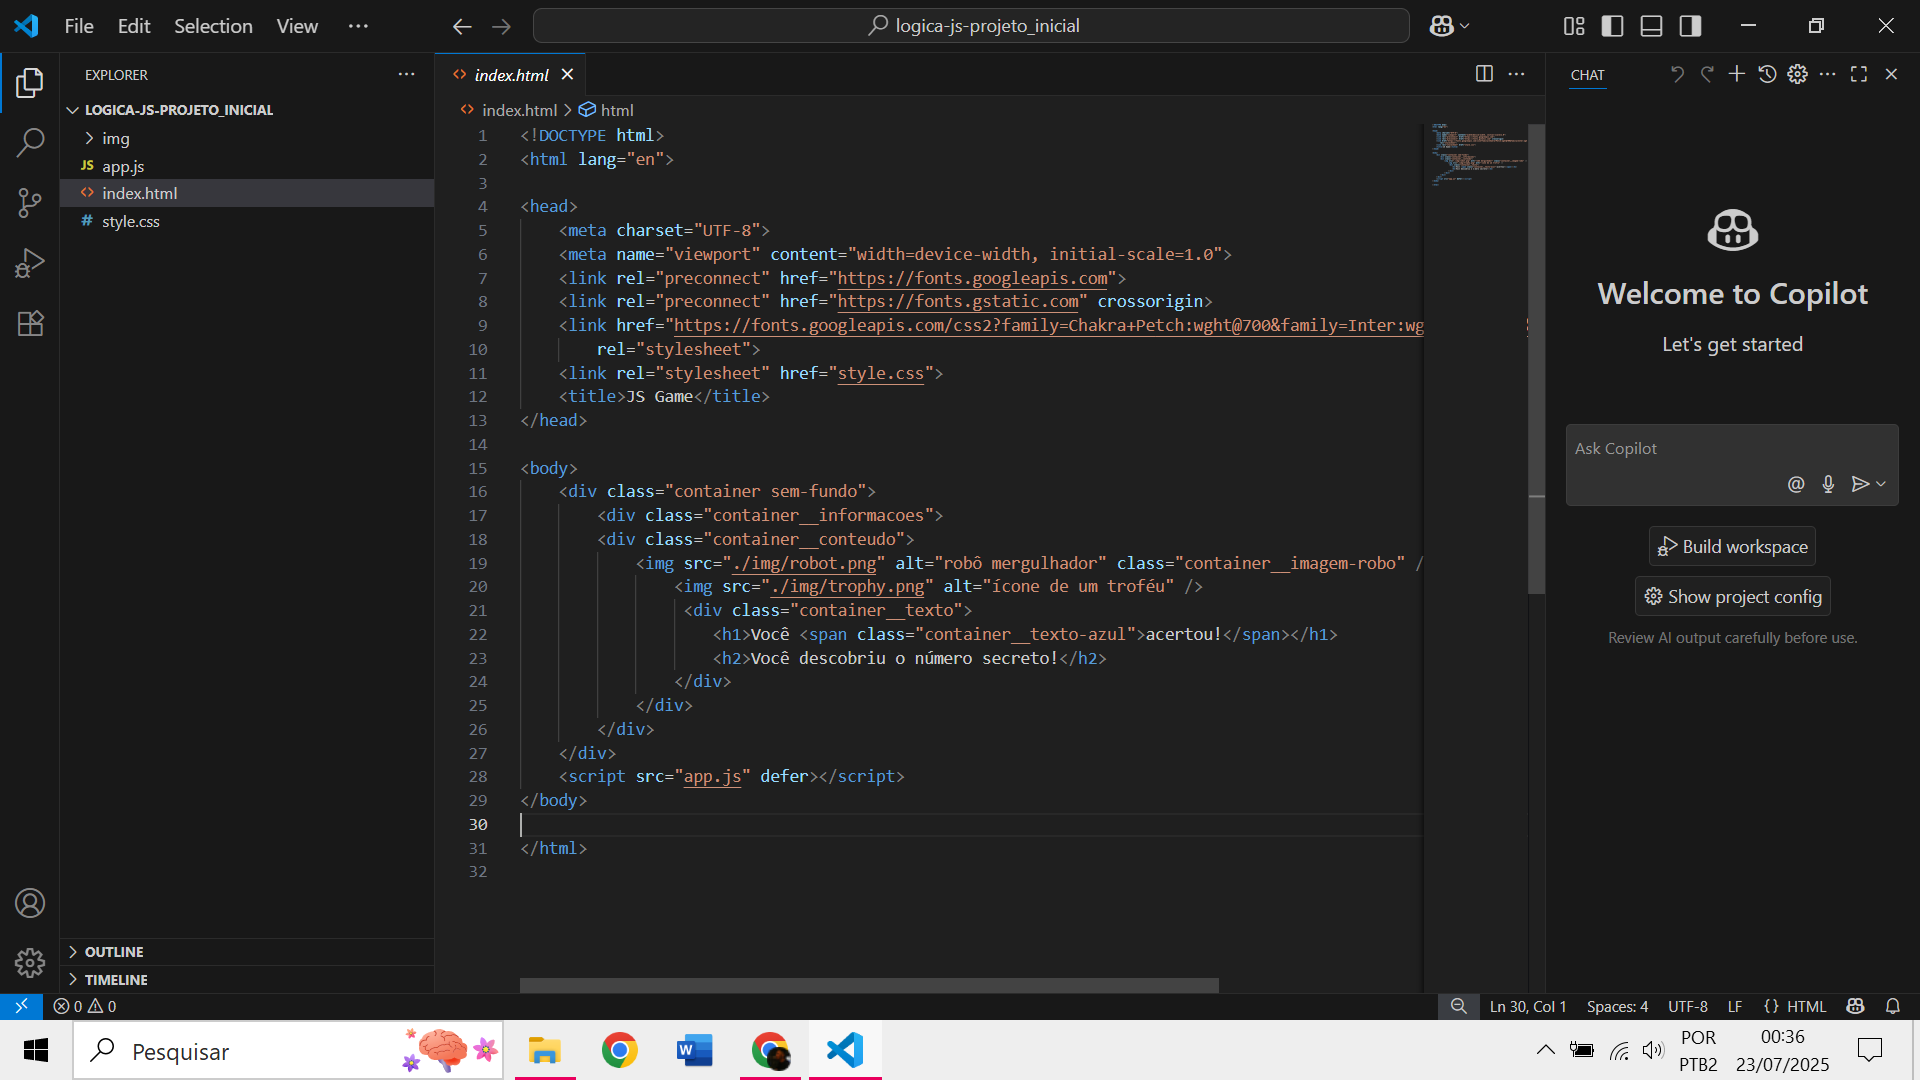Click Ln 30, Col 1 status

(1528, 1006)
